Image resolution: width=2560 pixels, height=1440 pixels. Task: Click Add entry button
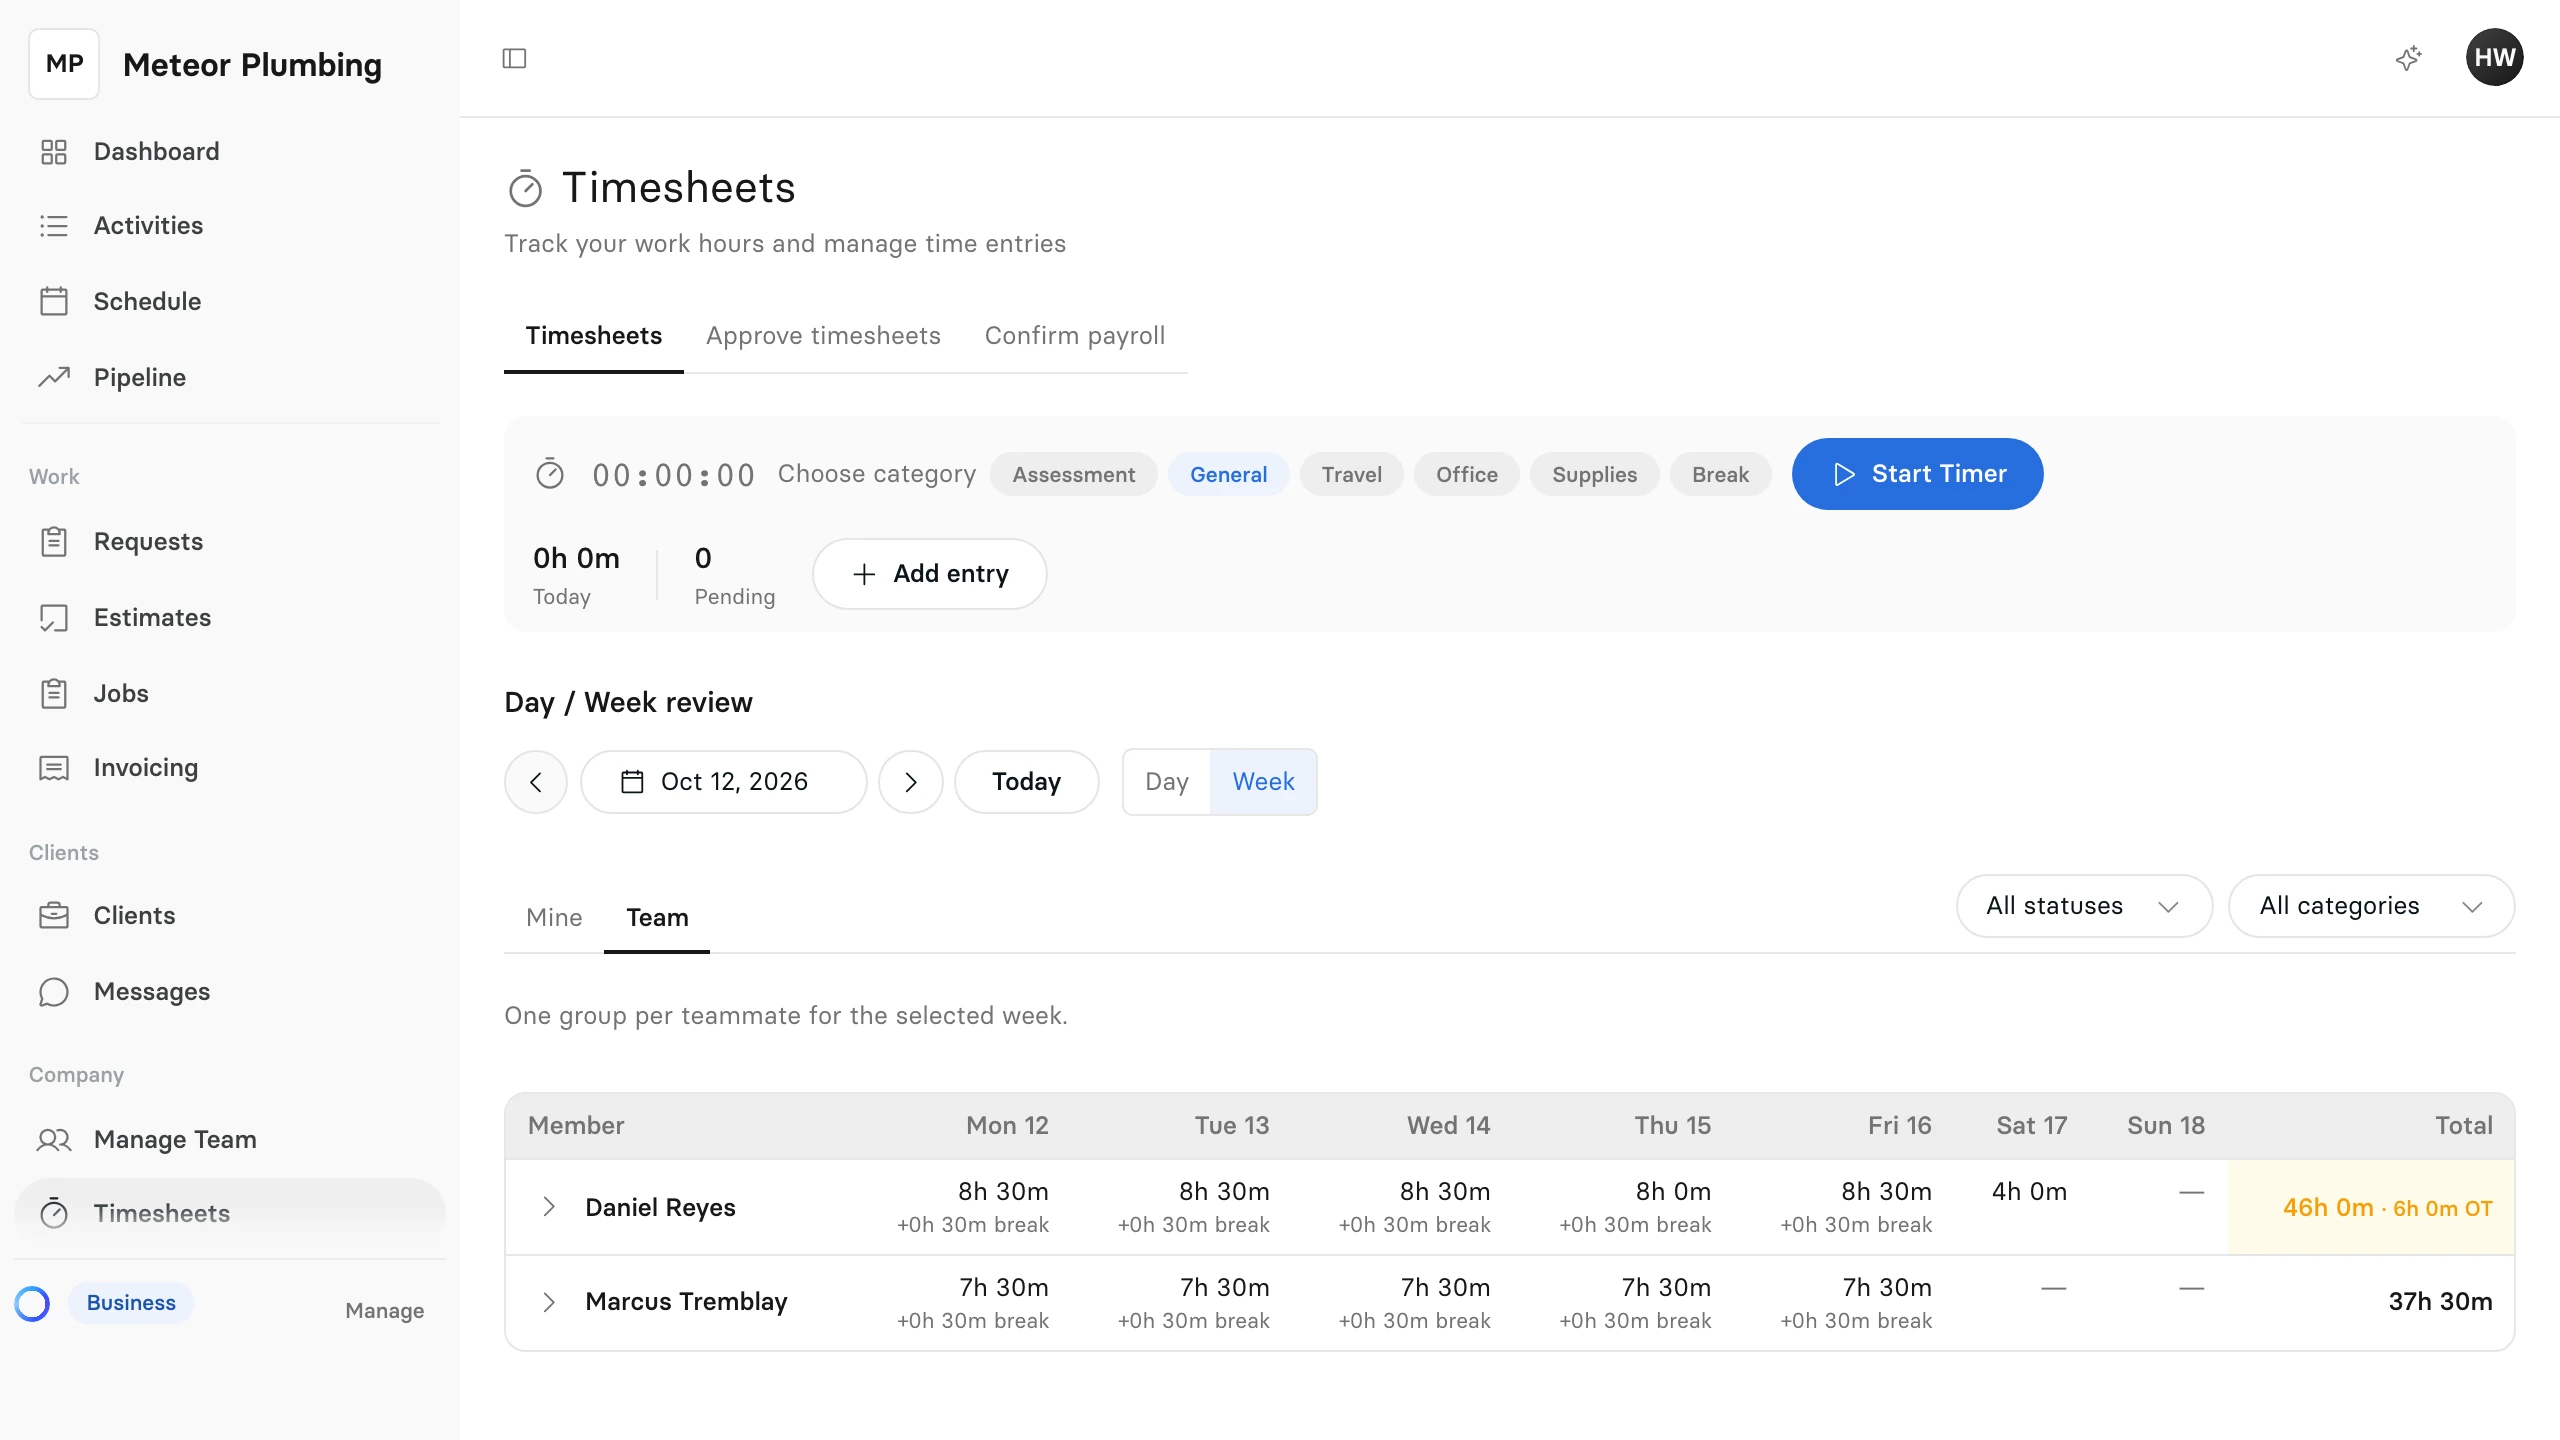coord(929,574)
